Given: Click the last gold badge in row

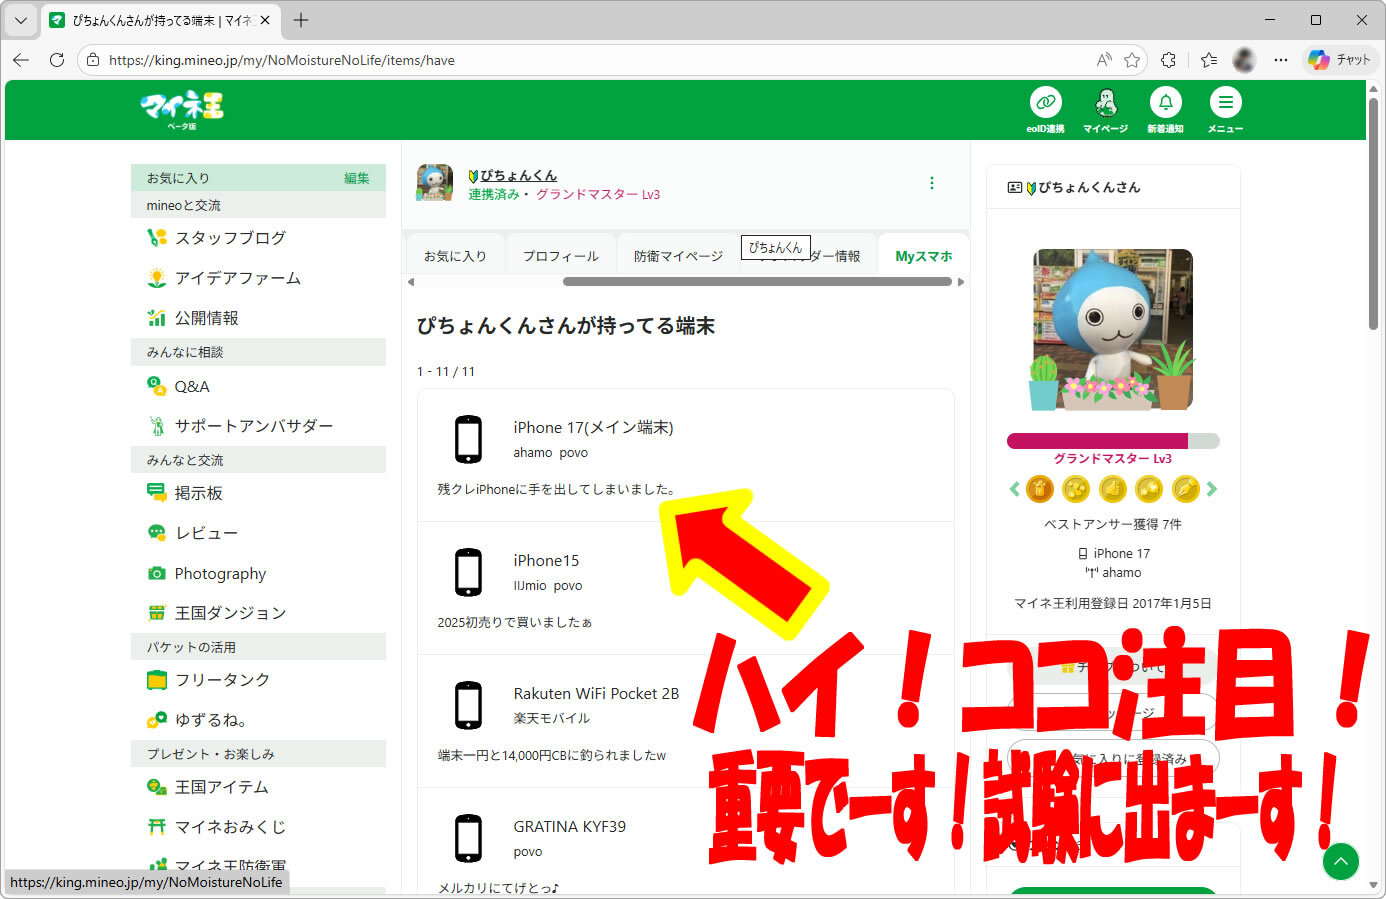Looking at the screenshot, I should pos(1186,489).
